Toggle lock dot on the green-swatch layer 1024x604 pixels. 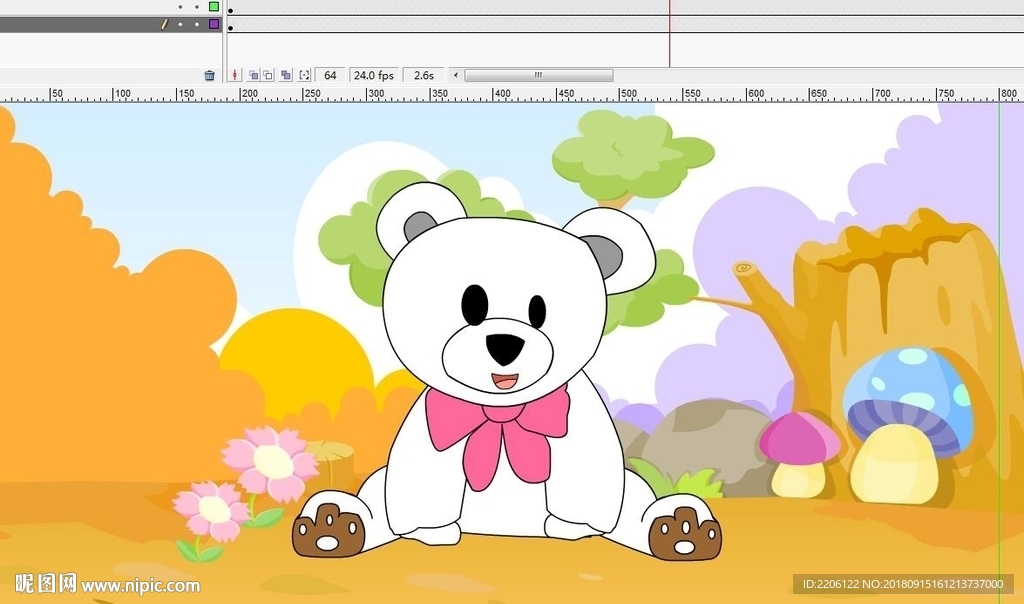click(197, 7)
